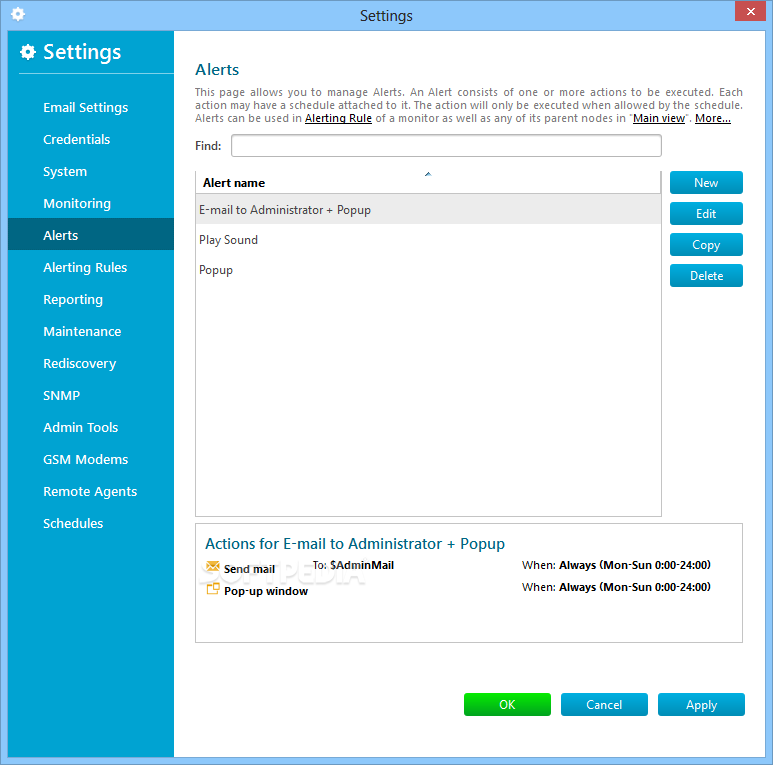This screenshot has height=765, width=773.
Task: Click the sort arrow in Alert name header
Action: pyautogui.click(x=428, y=174)
